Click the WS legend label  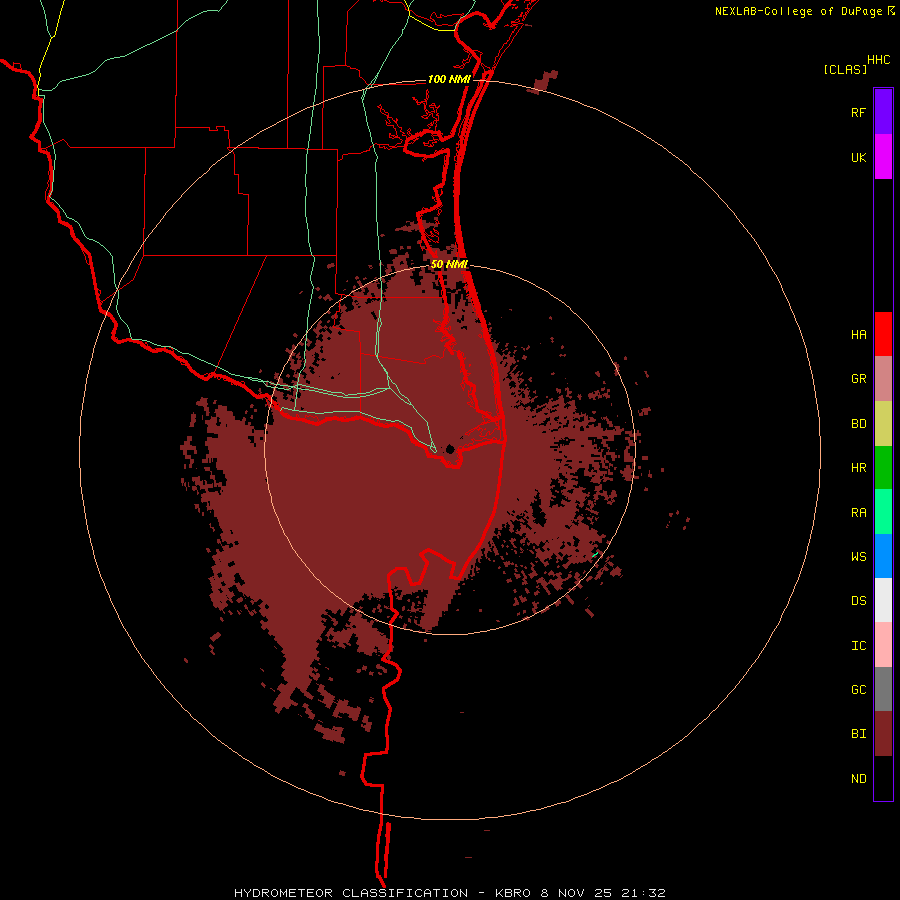coord(858,557)
